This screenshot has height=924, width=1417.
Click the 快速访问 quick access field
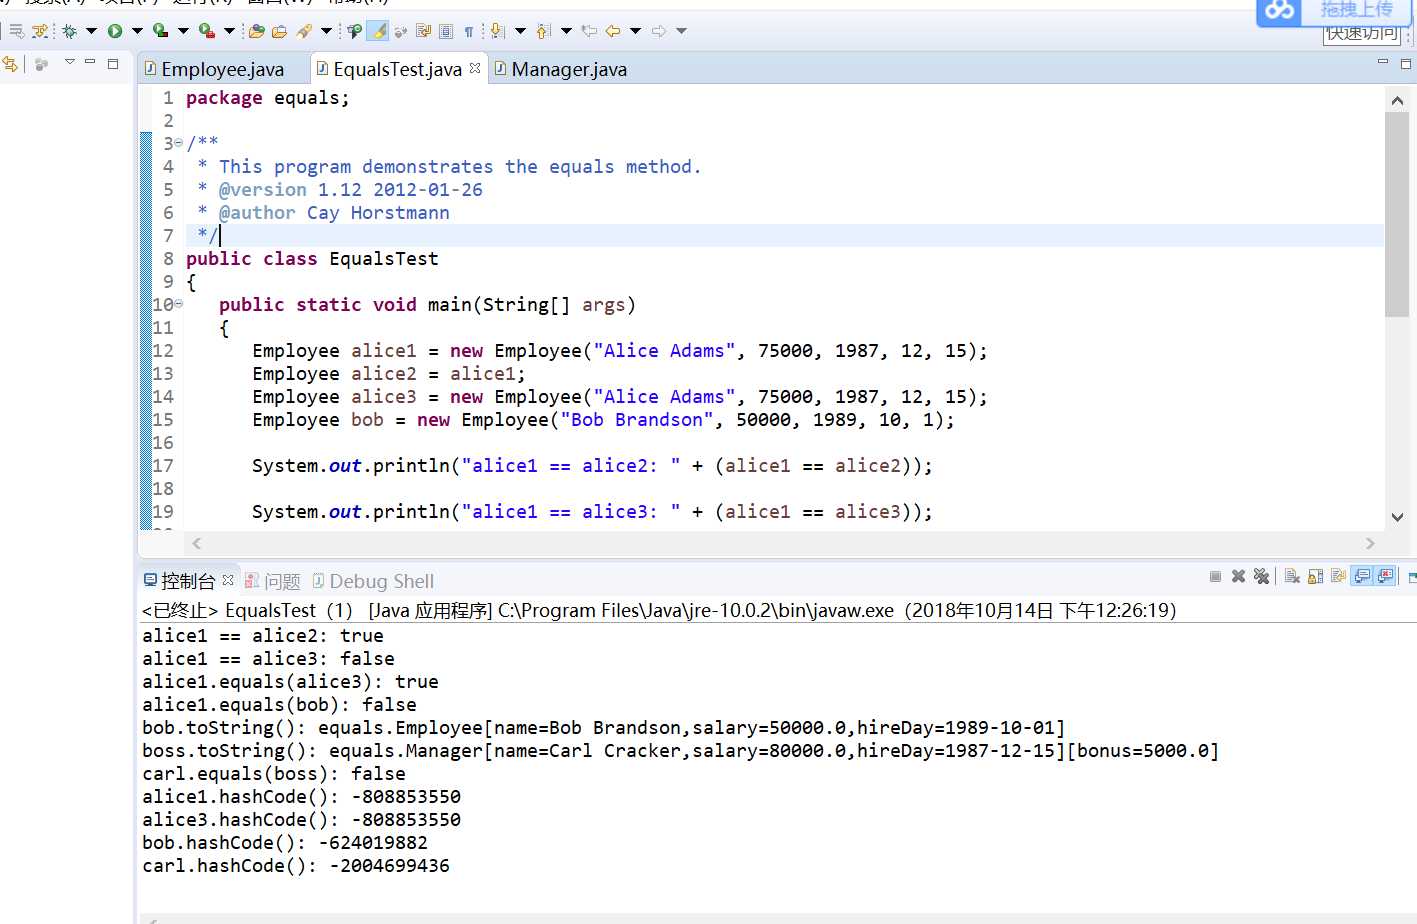[1362, 34]
